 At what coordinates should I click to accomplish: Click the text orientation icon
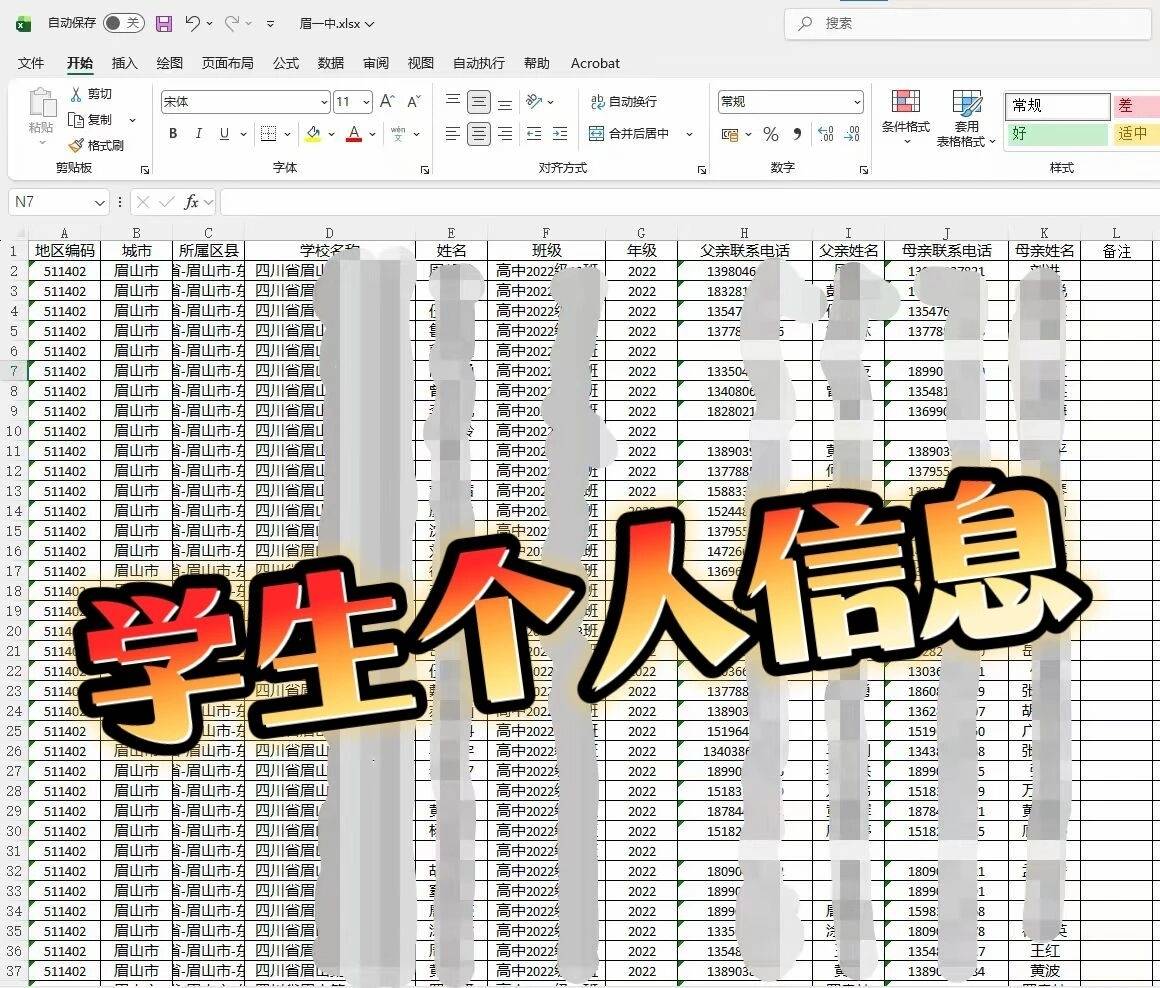(533, 101)
